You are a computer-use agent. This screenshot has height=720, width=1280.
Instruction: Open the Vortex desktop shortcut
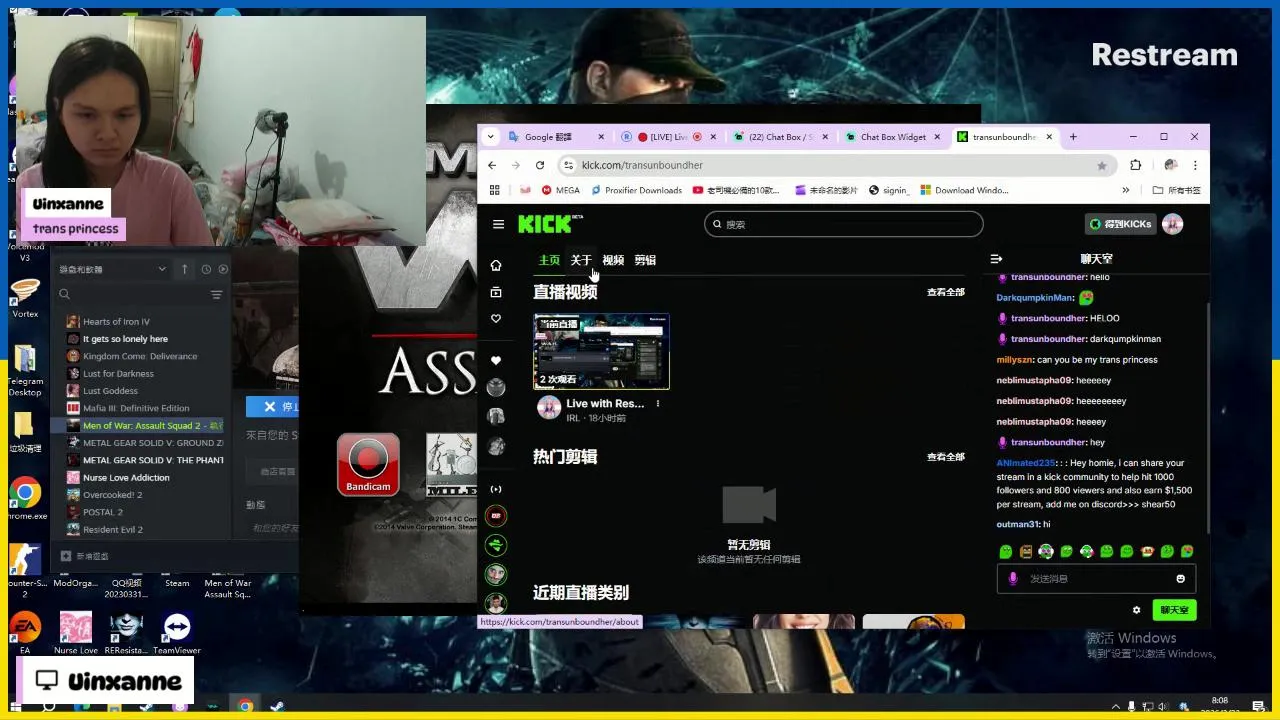click(25, 297)
